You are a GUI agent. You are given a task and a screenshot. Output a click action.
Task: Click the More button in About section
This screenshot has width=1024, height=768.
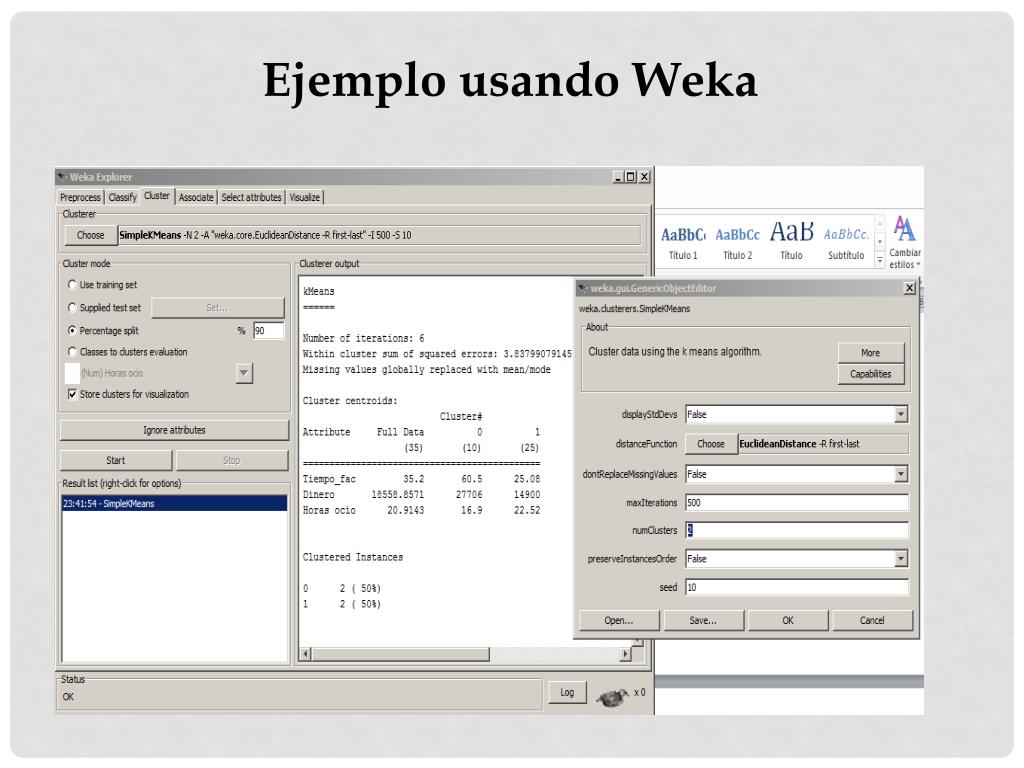pyautogui.click(x=871, y=353)
